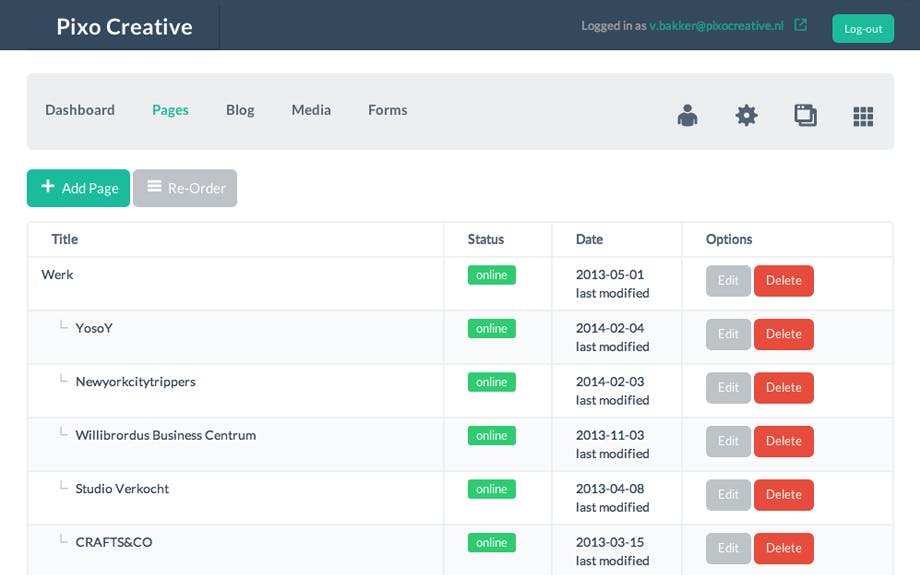
Task: Delete the YosoY page
Action: pos(783,334)
